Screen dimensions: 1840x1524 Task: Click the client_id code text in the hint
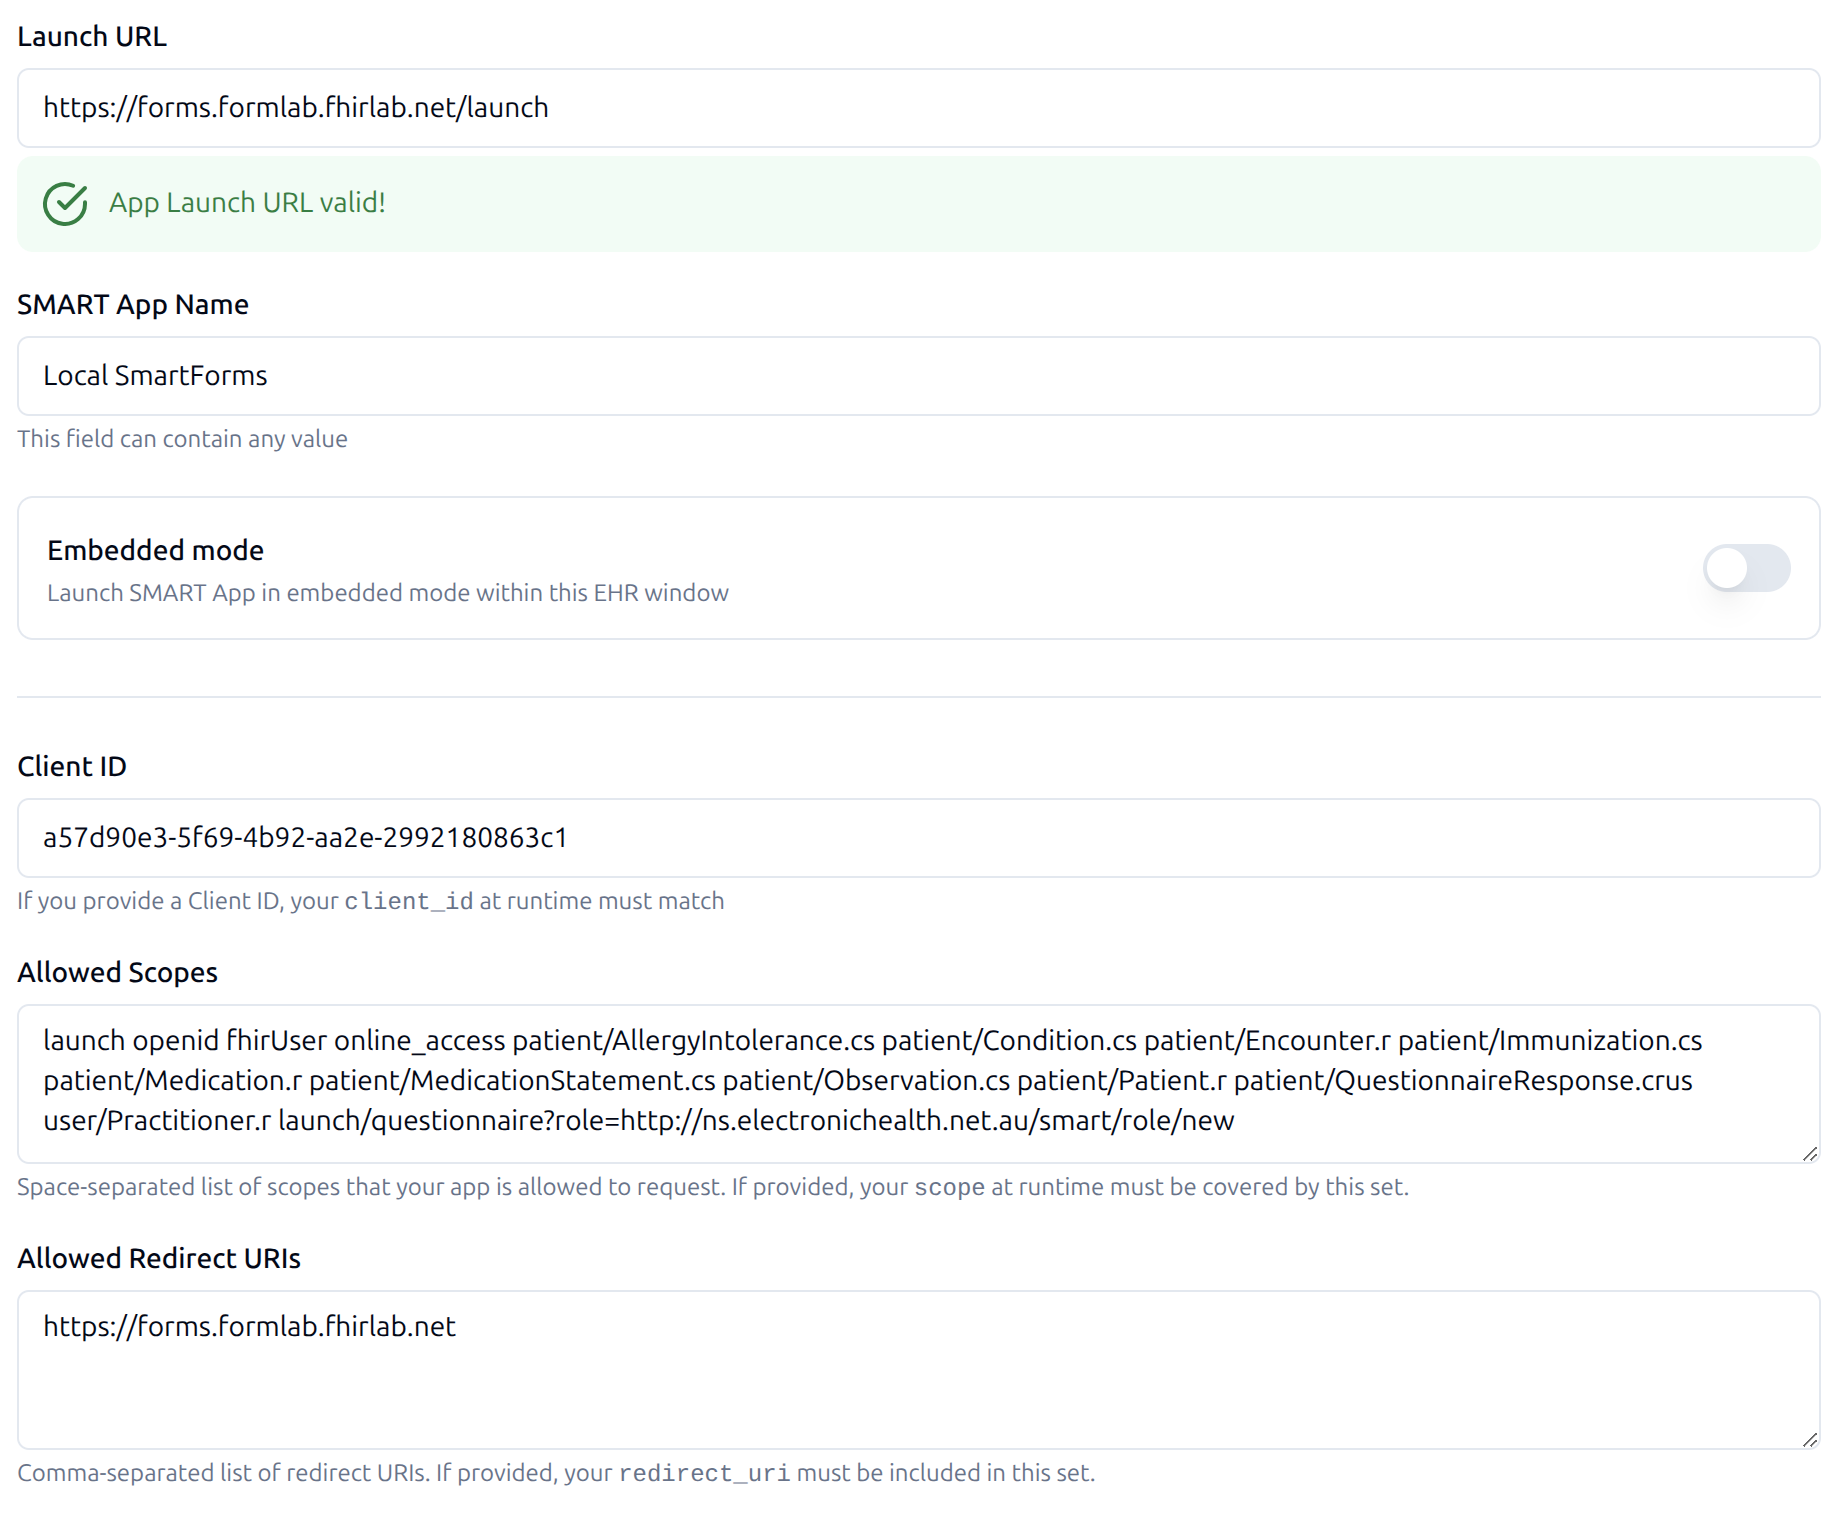tap(408, 902)
